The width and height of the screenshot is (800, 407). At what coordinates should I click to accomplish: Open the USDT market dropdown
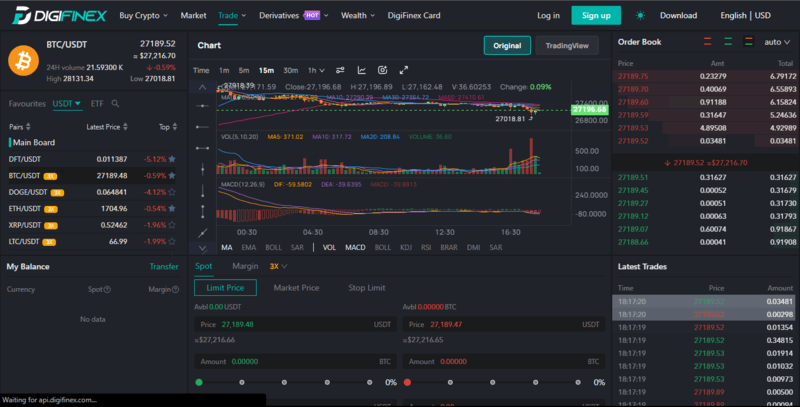(67, 104)
